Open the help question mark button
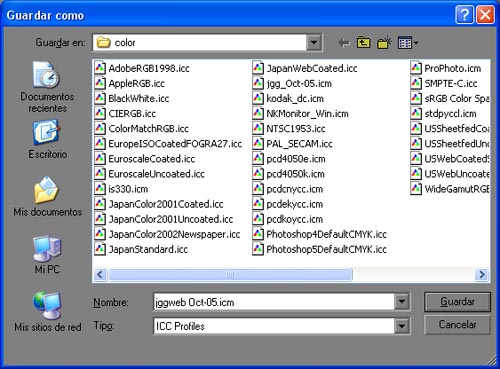 pos(464,15)
